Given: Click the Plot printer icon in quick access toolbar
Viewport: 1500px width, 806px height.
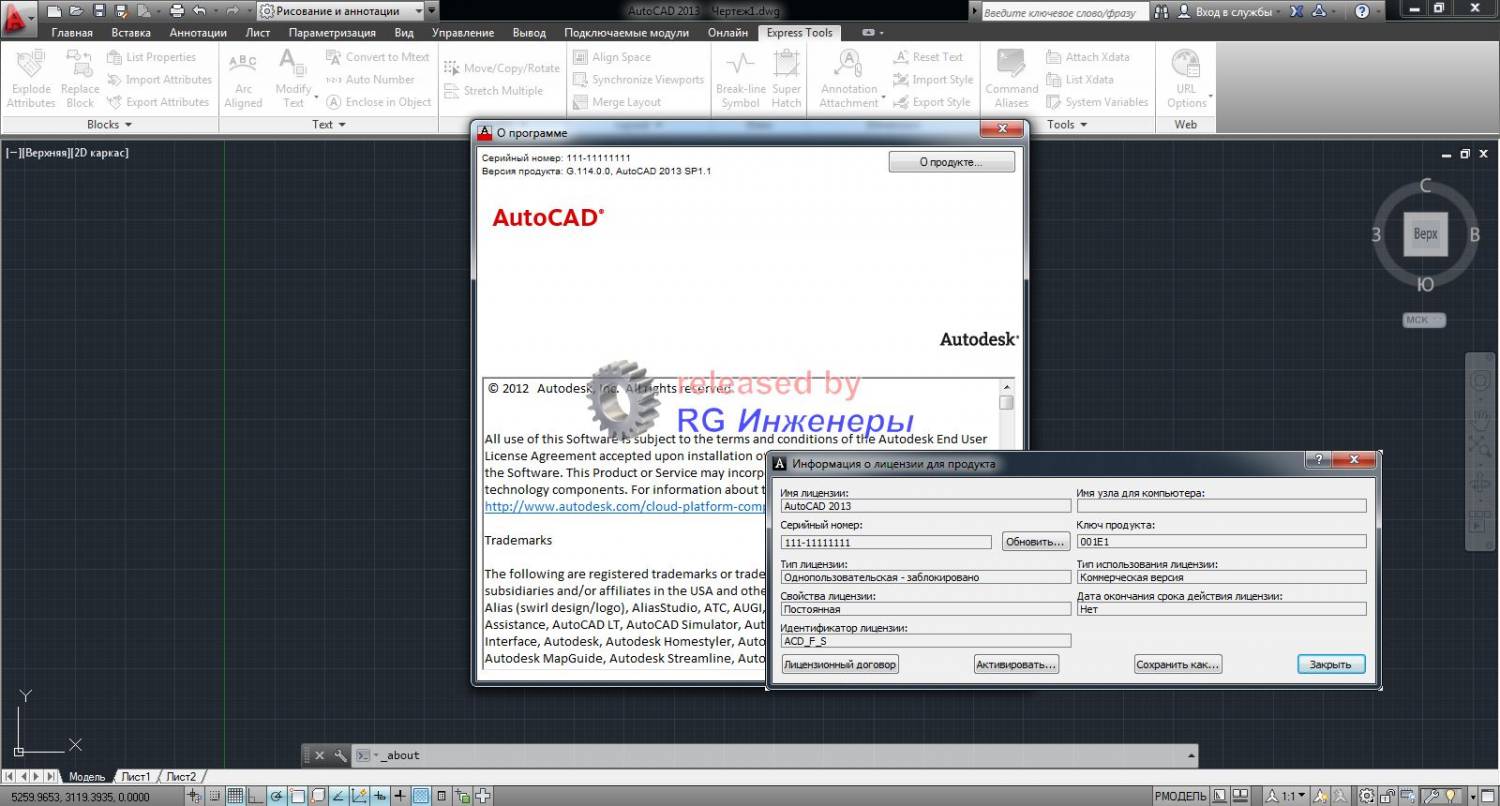Looking at the screenshot, I should (177, 11).
